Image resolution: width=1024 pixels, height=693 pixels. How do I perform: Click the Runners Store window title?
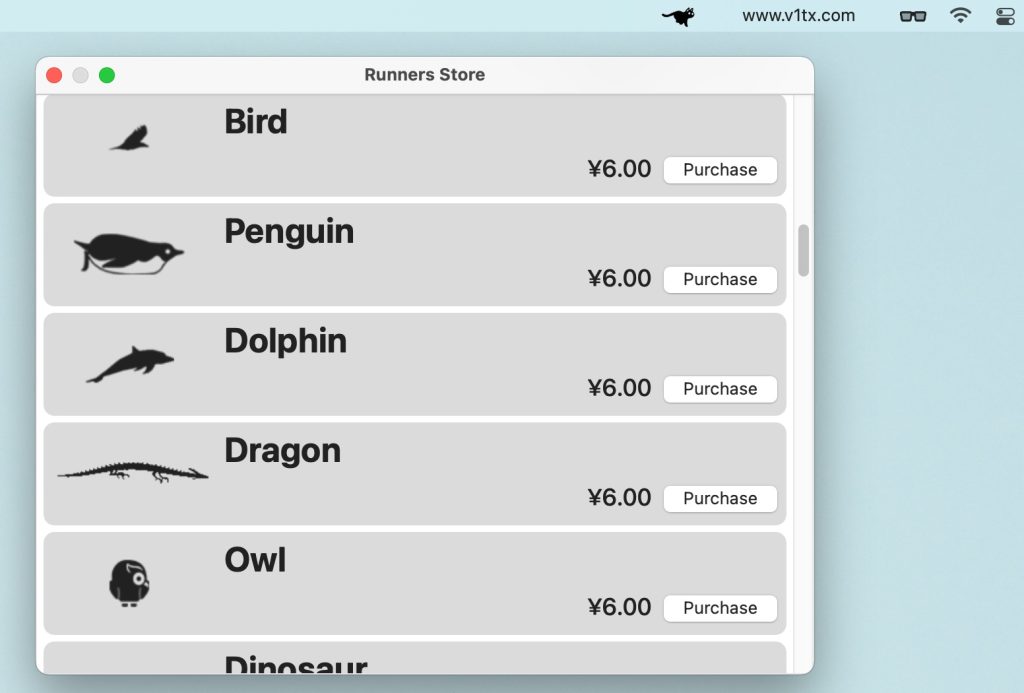click(425, 75)
